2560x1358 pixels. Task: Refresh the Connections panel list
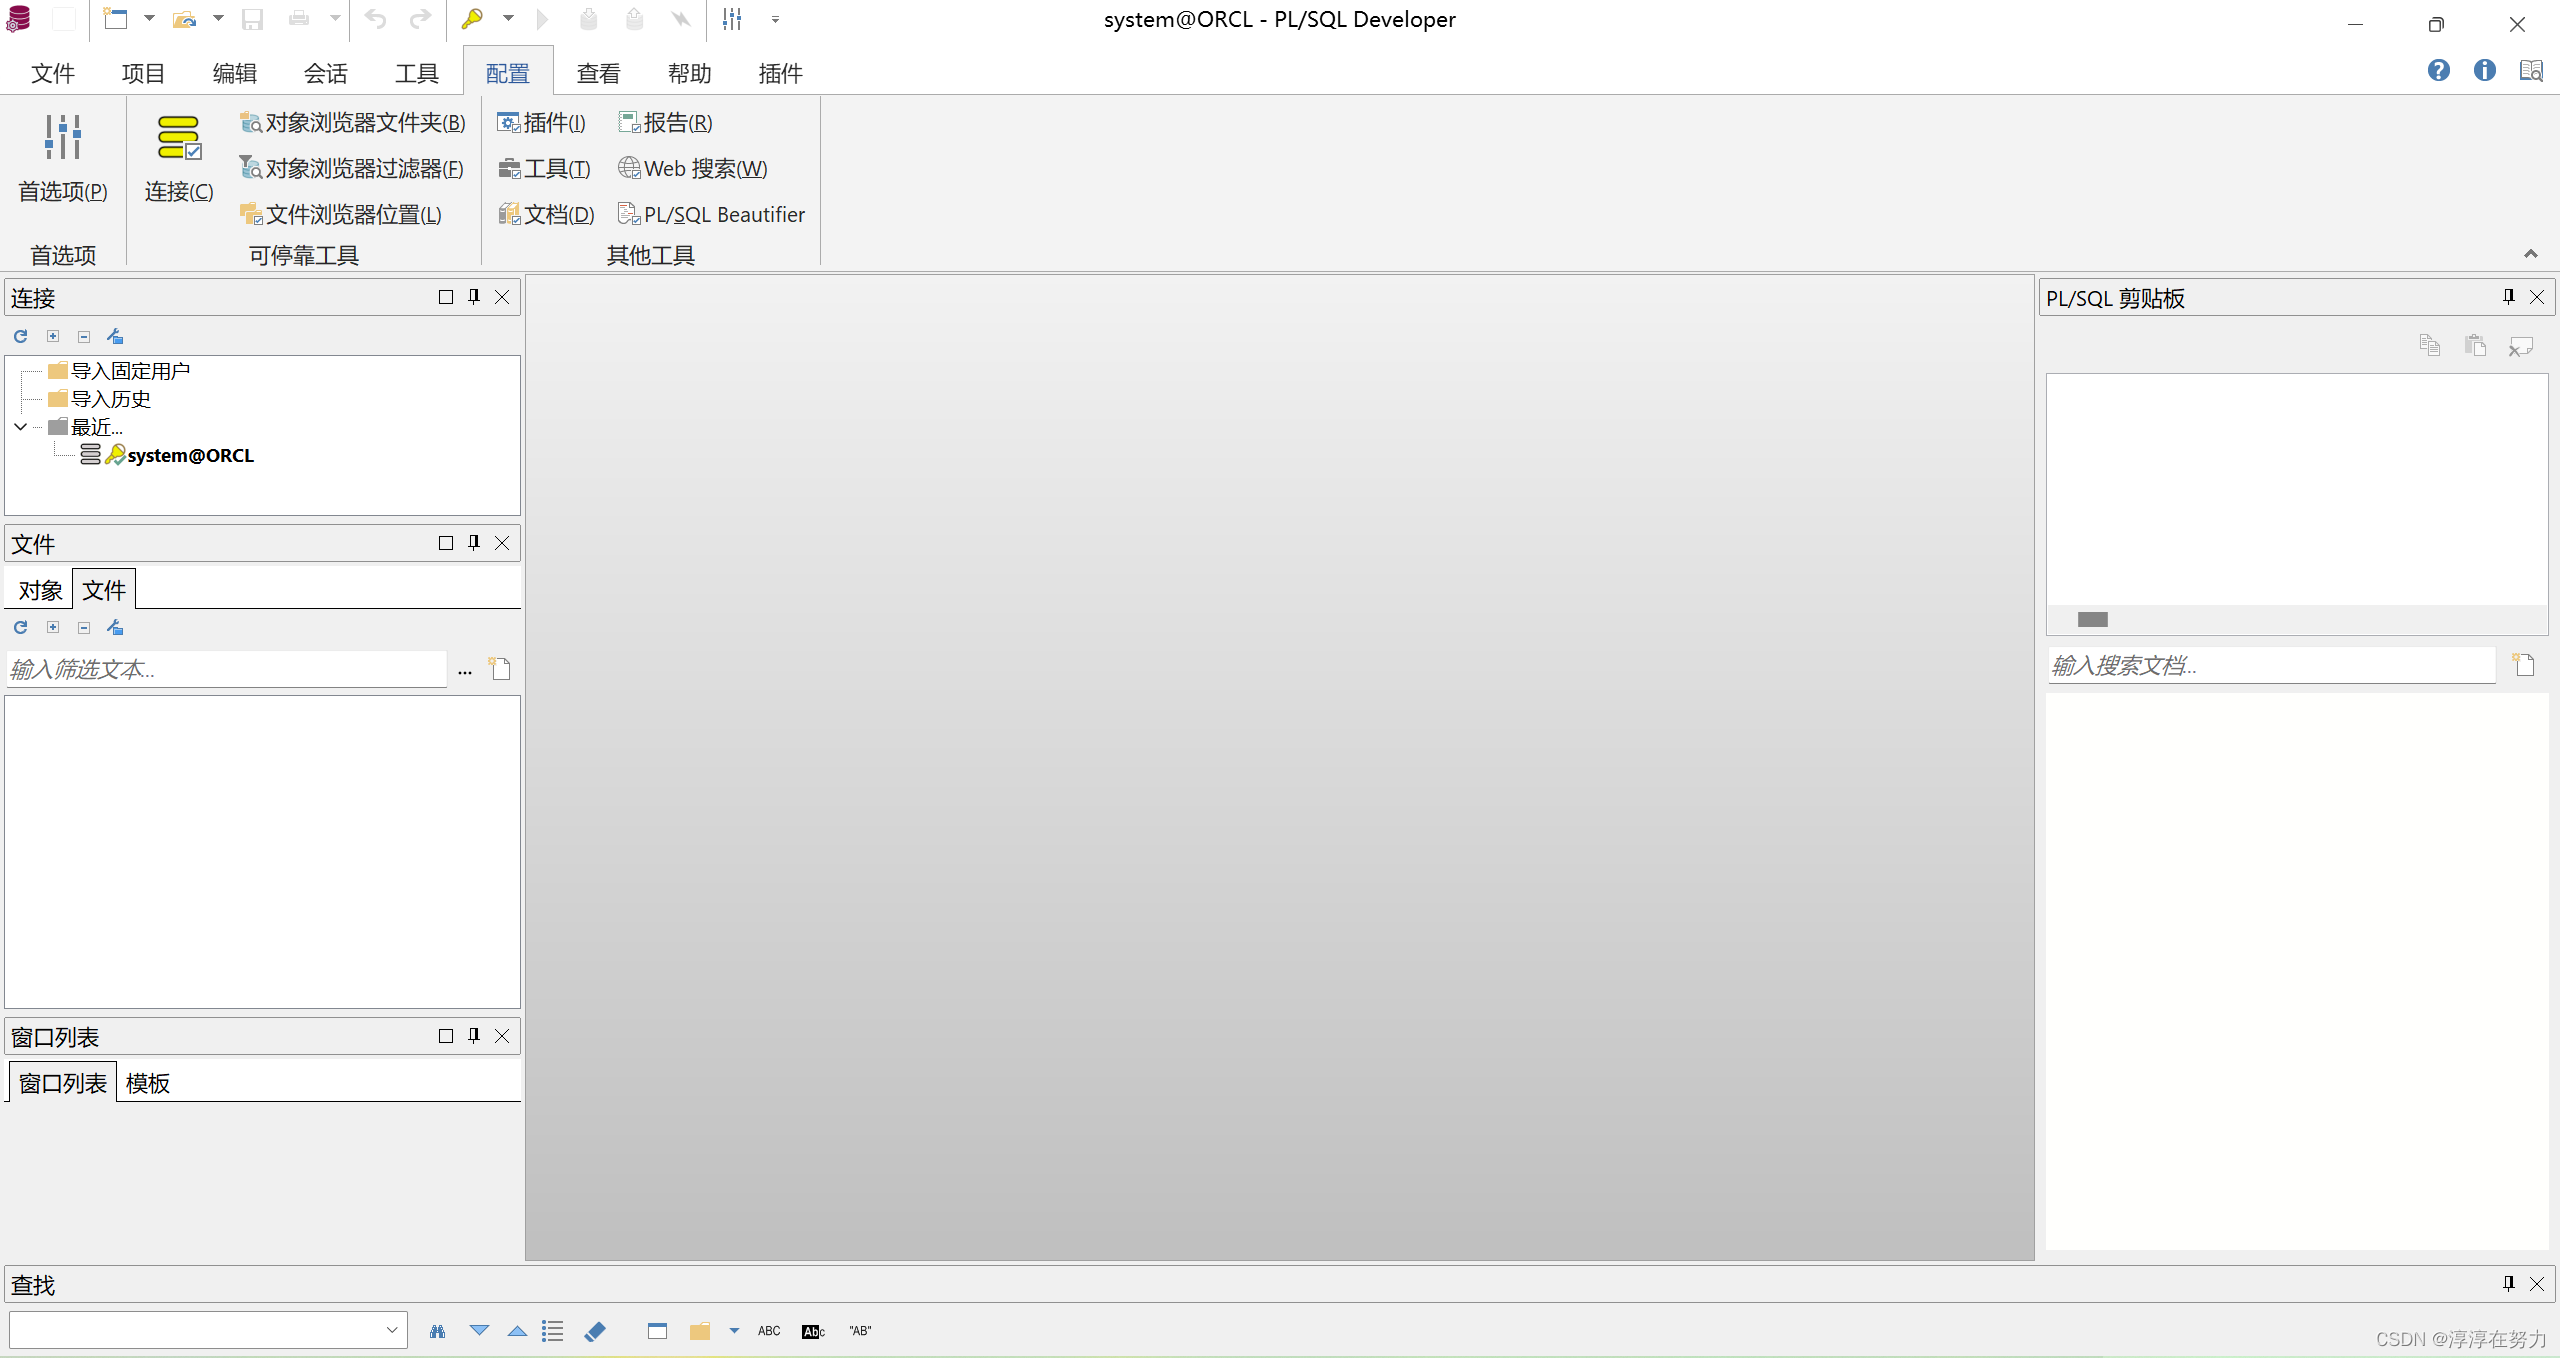coord(21,337)
